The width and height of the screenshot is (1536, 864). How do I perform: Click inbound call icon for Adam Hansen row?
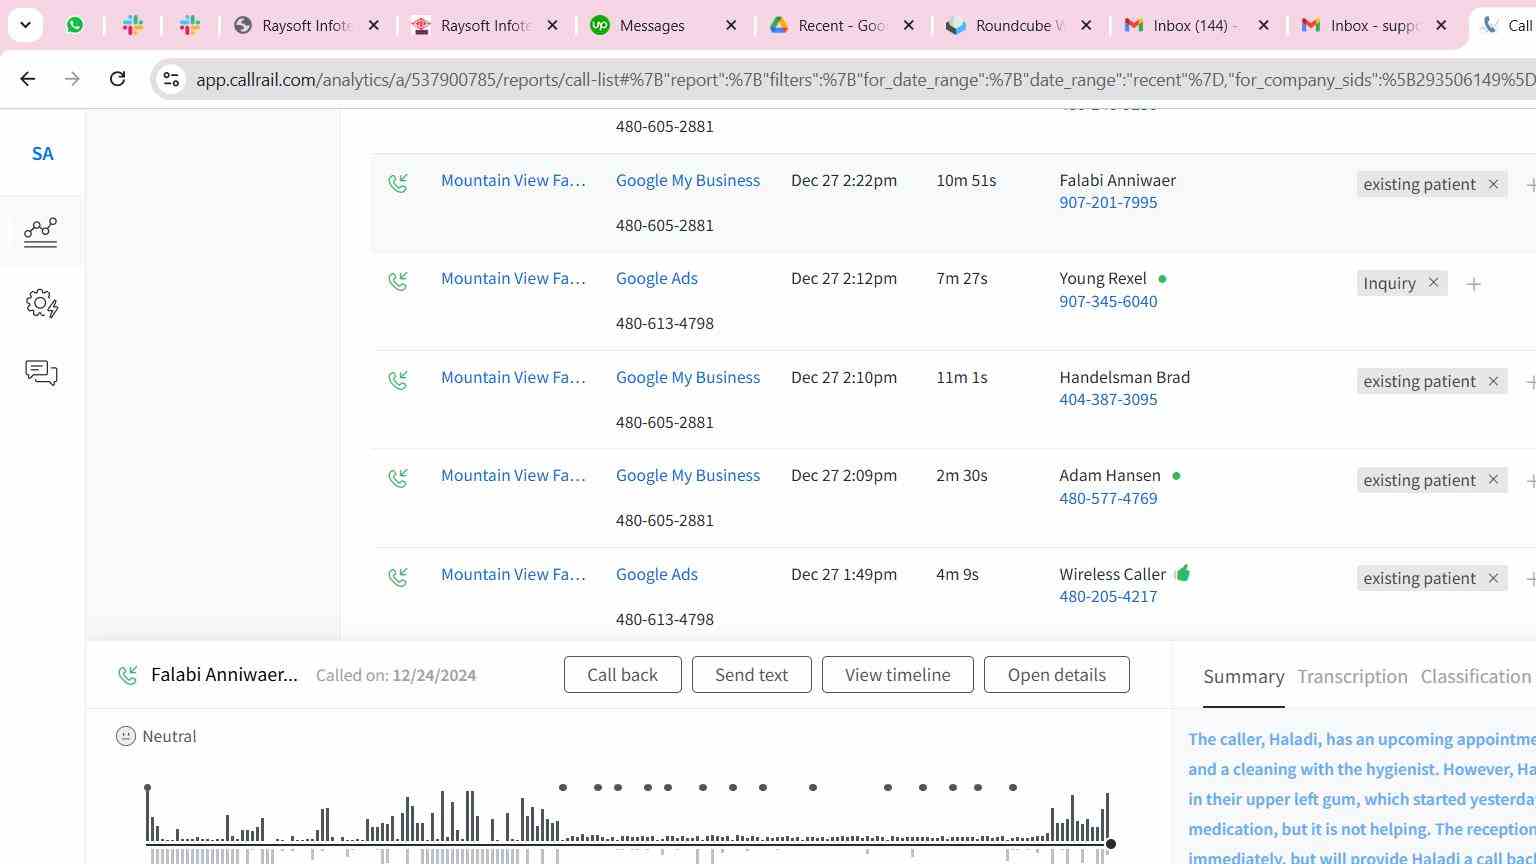pos(398,478)
